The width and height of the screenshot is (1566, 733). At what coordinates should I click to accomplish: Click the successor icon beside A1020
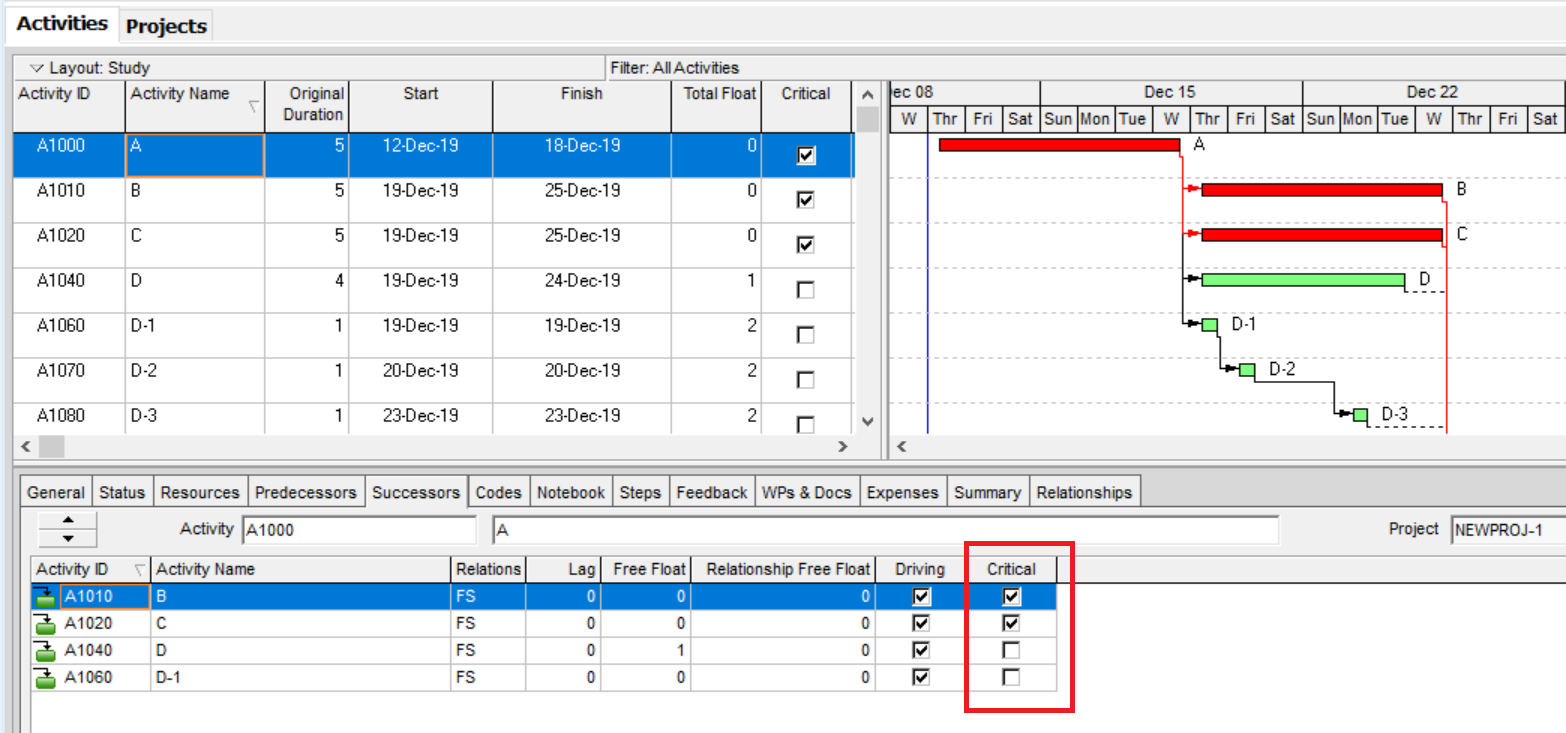(x=46, y=624)
